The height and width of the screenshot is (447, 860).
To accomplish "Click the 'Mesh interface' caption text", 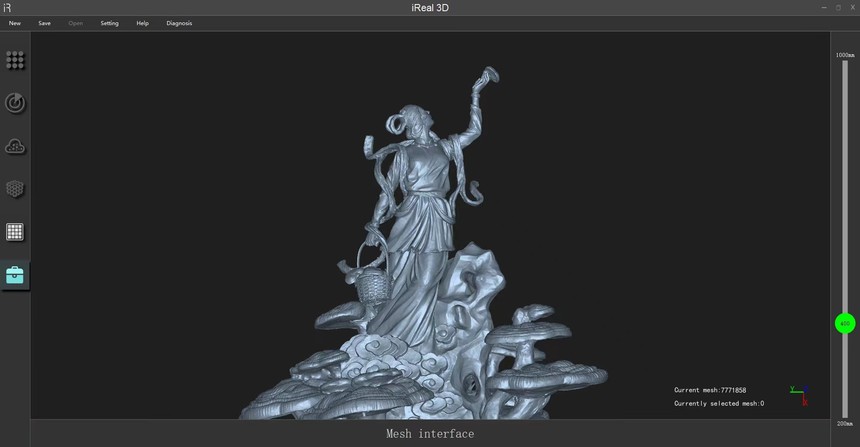I will 430,434.
